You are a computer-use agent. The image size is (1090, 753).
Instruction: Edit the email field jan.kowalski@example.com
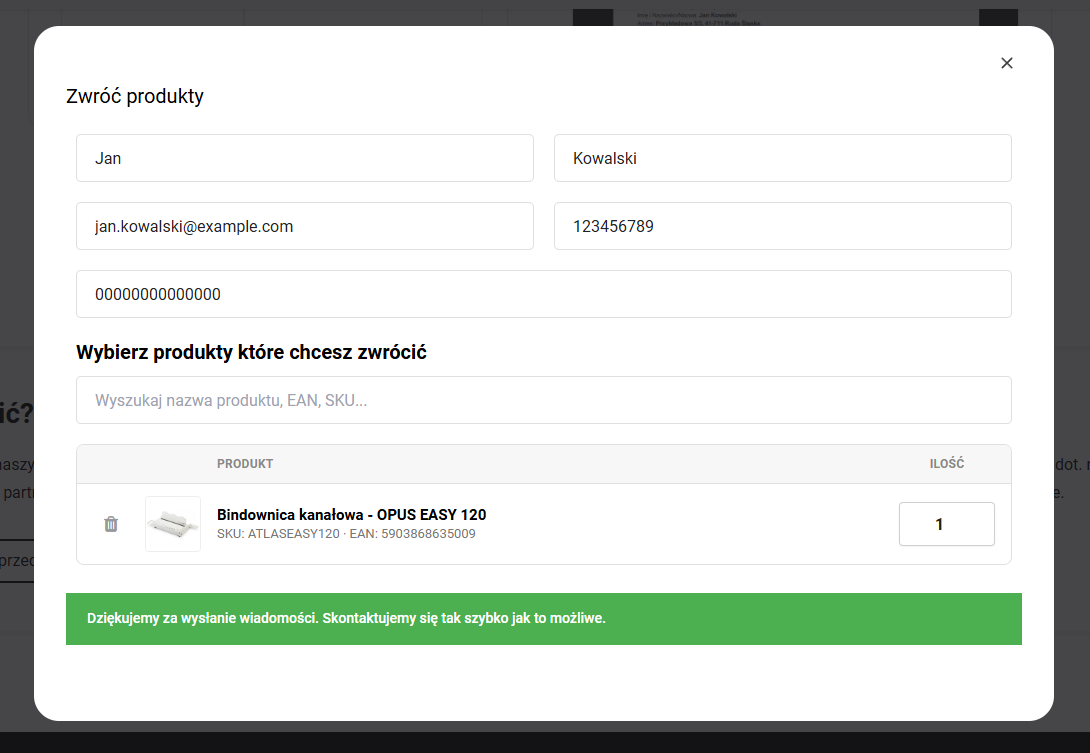[304, 226]
